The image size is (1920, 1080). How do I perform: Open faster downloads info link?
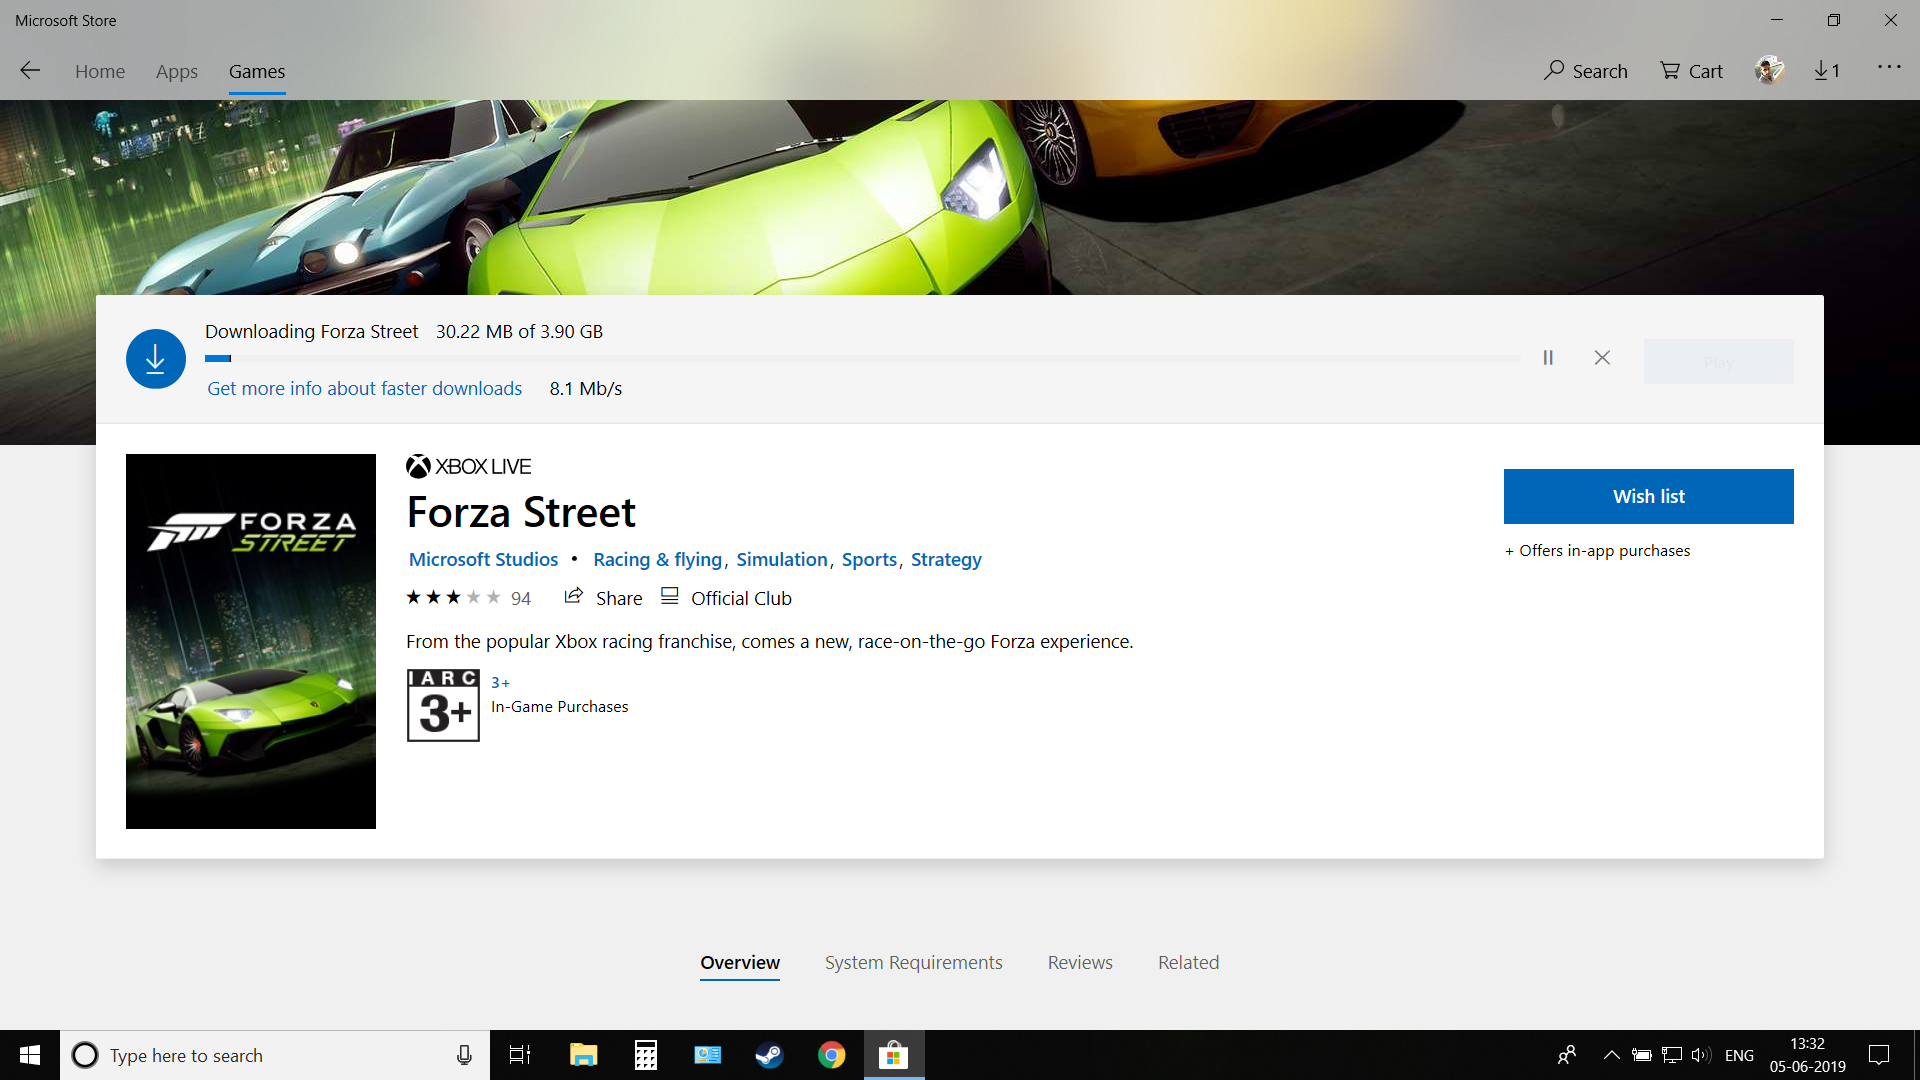(x=364, y=388)
